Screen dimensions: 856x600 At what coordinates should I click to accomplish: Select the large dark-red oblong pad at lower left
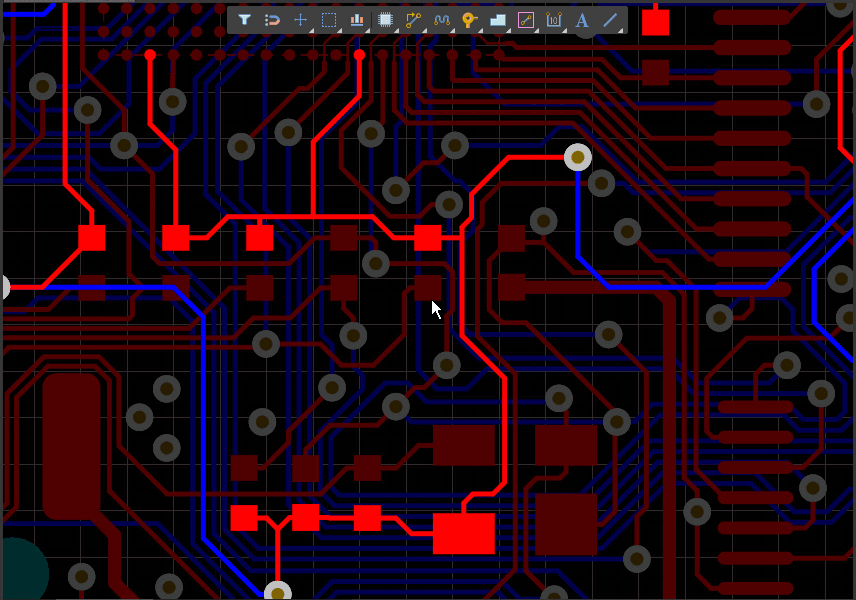pyautogui.click(x=72, y=446)
